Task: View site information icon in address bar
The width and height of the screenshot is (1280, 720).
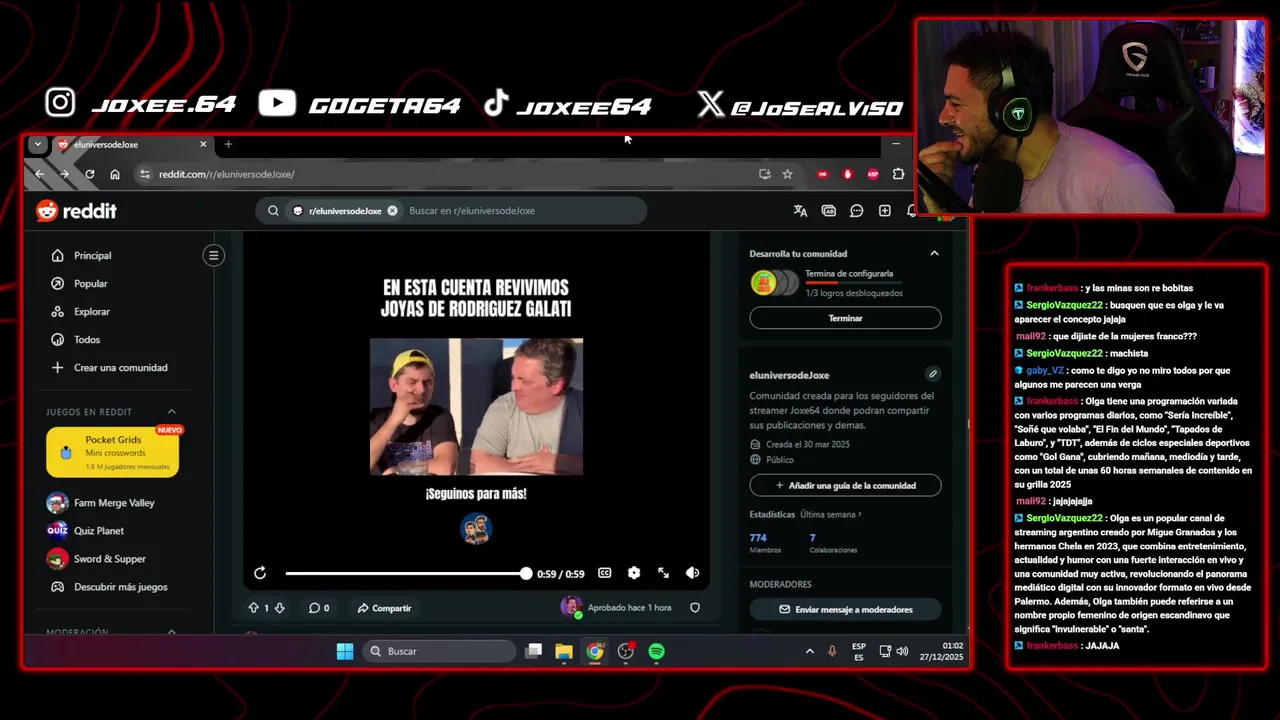Action: tap(145, 174)
